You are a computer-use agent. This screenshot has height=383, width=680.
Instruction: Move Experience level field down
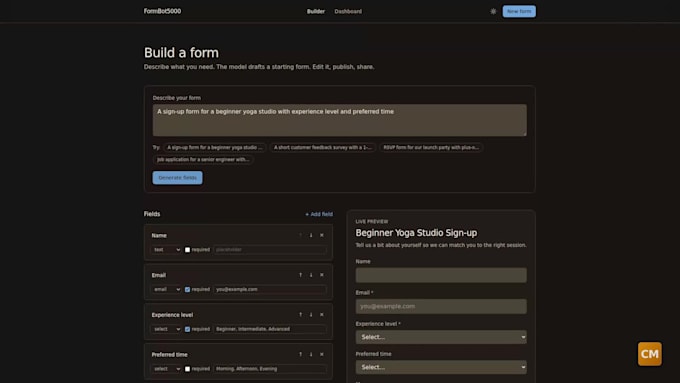click(x=311, y=314)
